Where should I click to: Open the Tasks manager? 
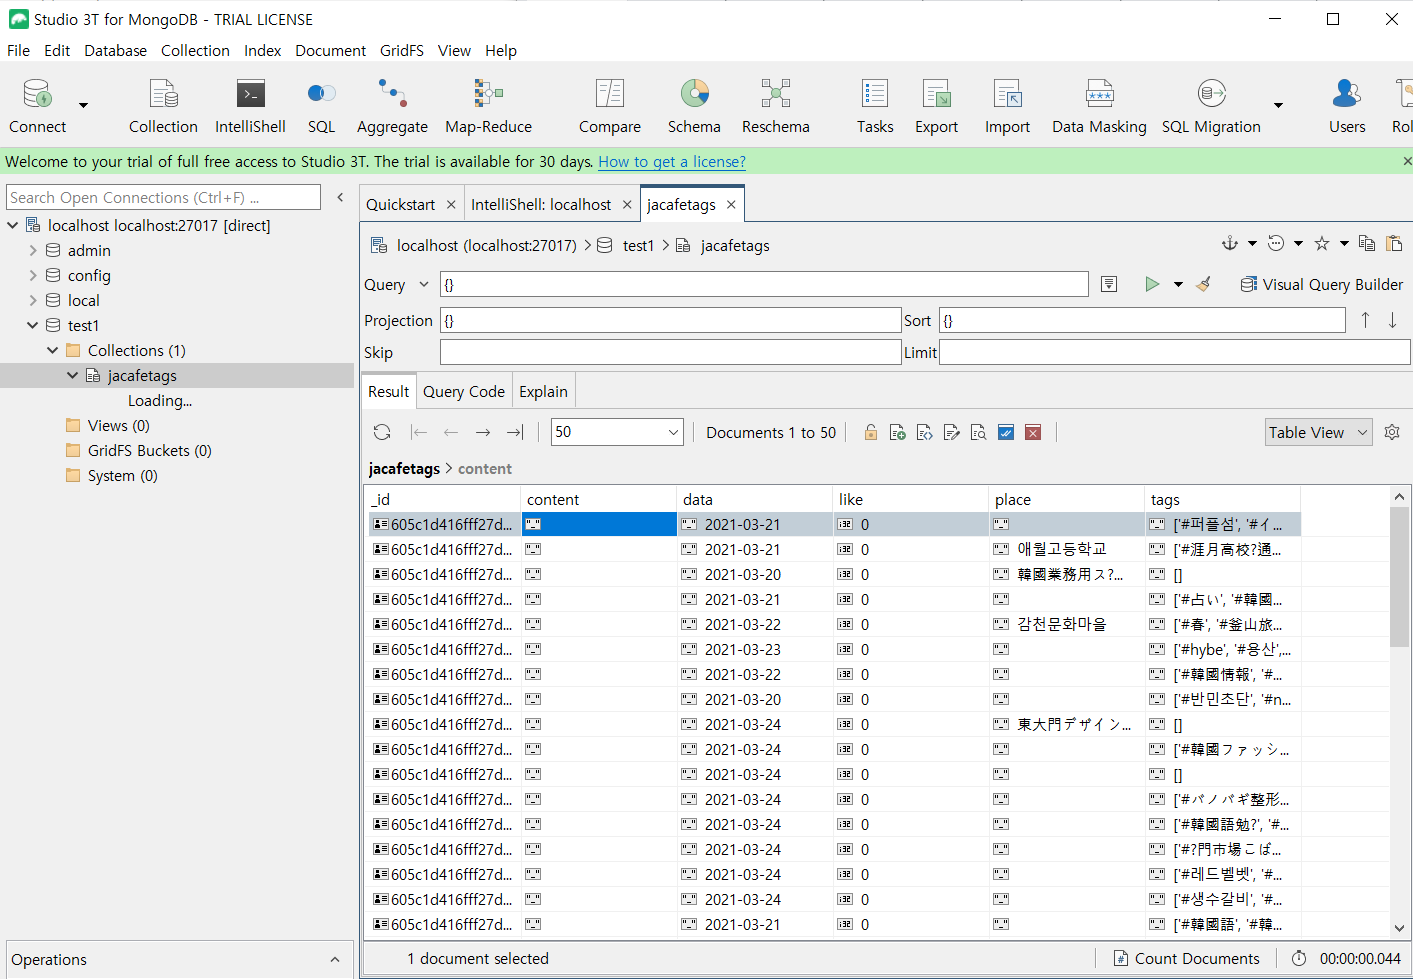coord(875,106)
